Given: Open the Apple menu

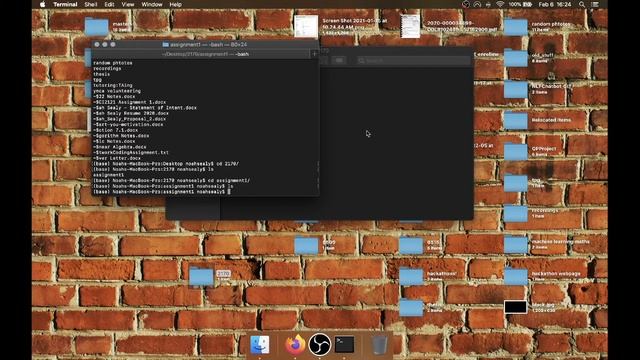Looking at the screenshot, I should coord(42,4).
